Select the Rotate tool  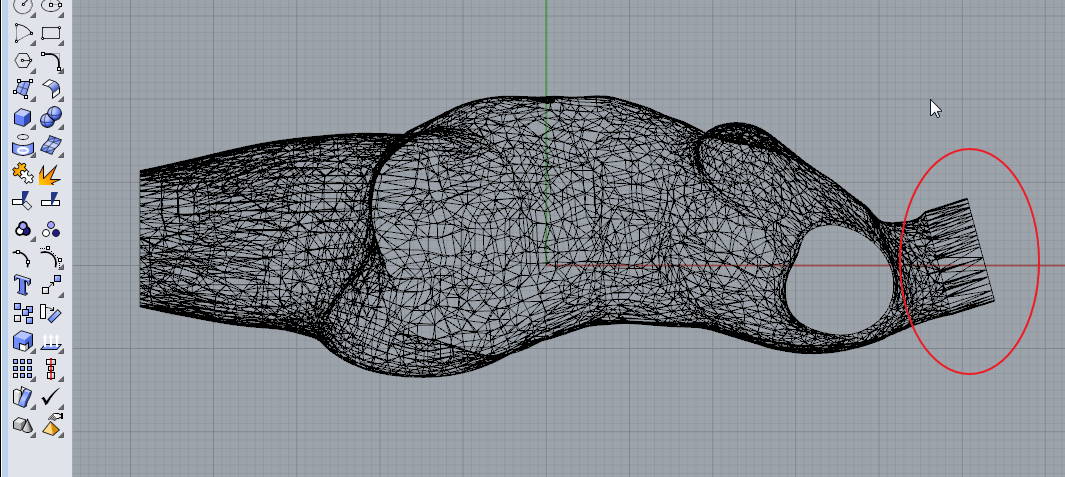click(x=52, y=313)
